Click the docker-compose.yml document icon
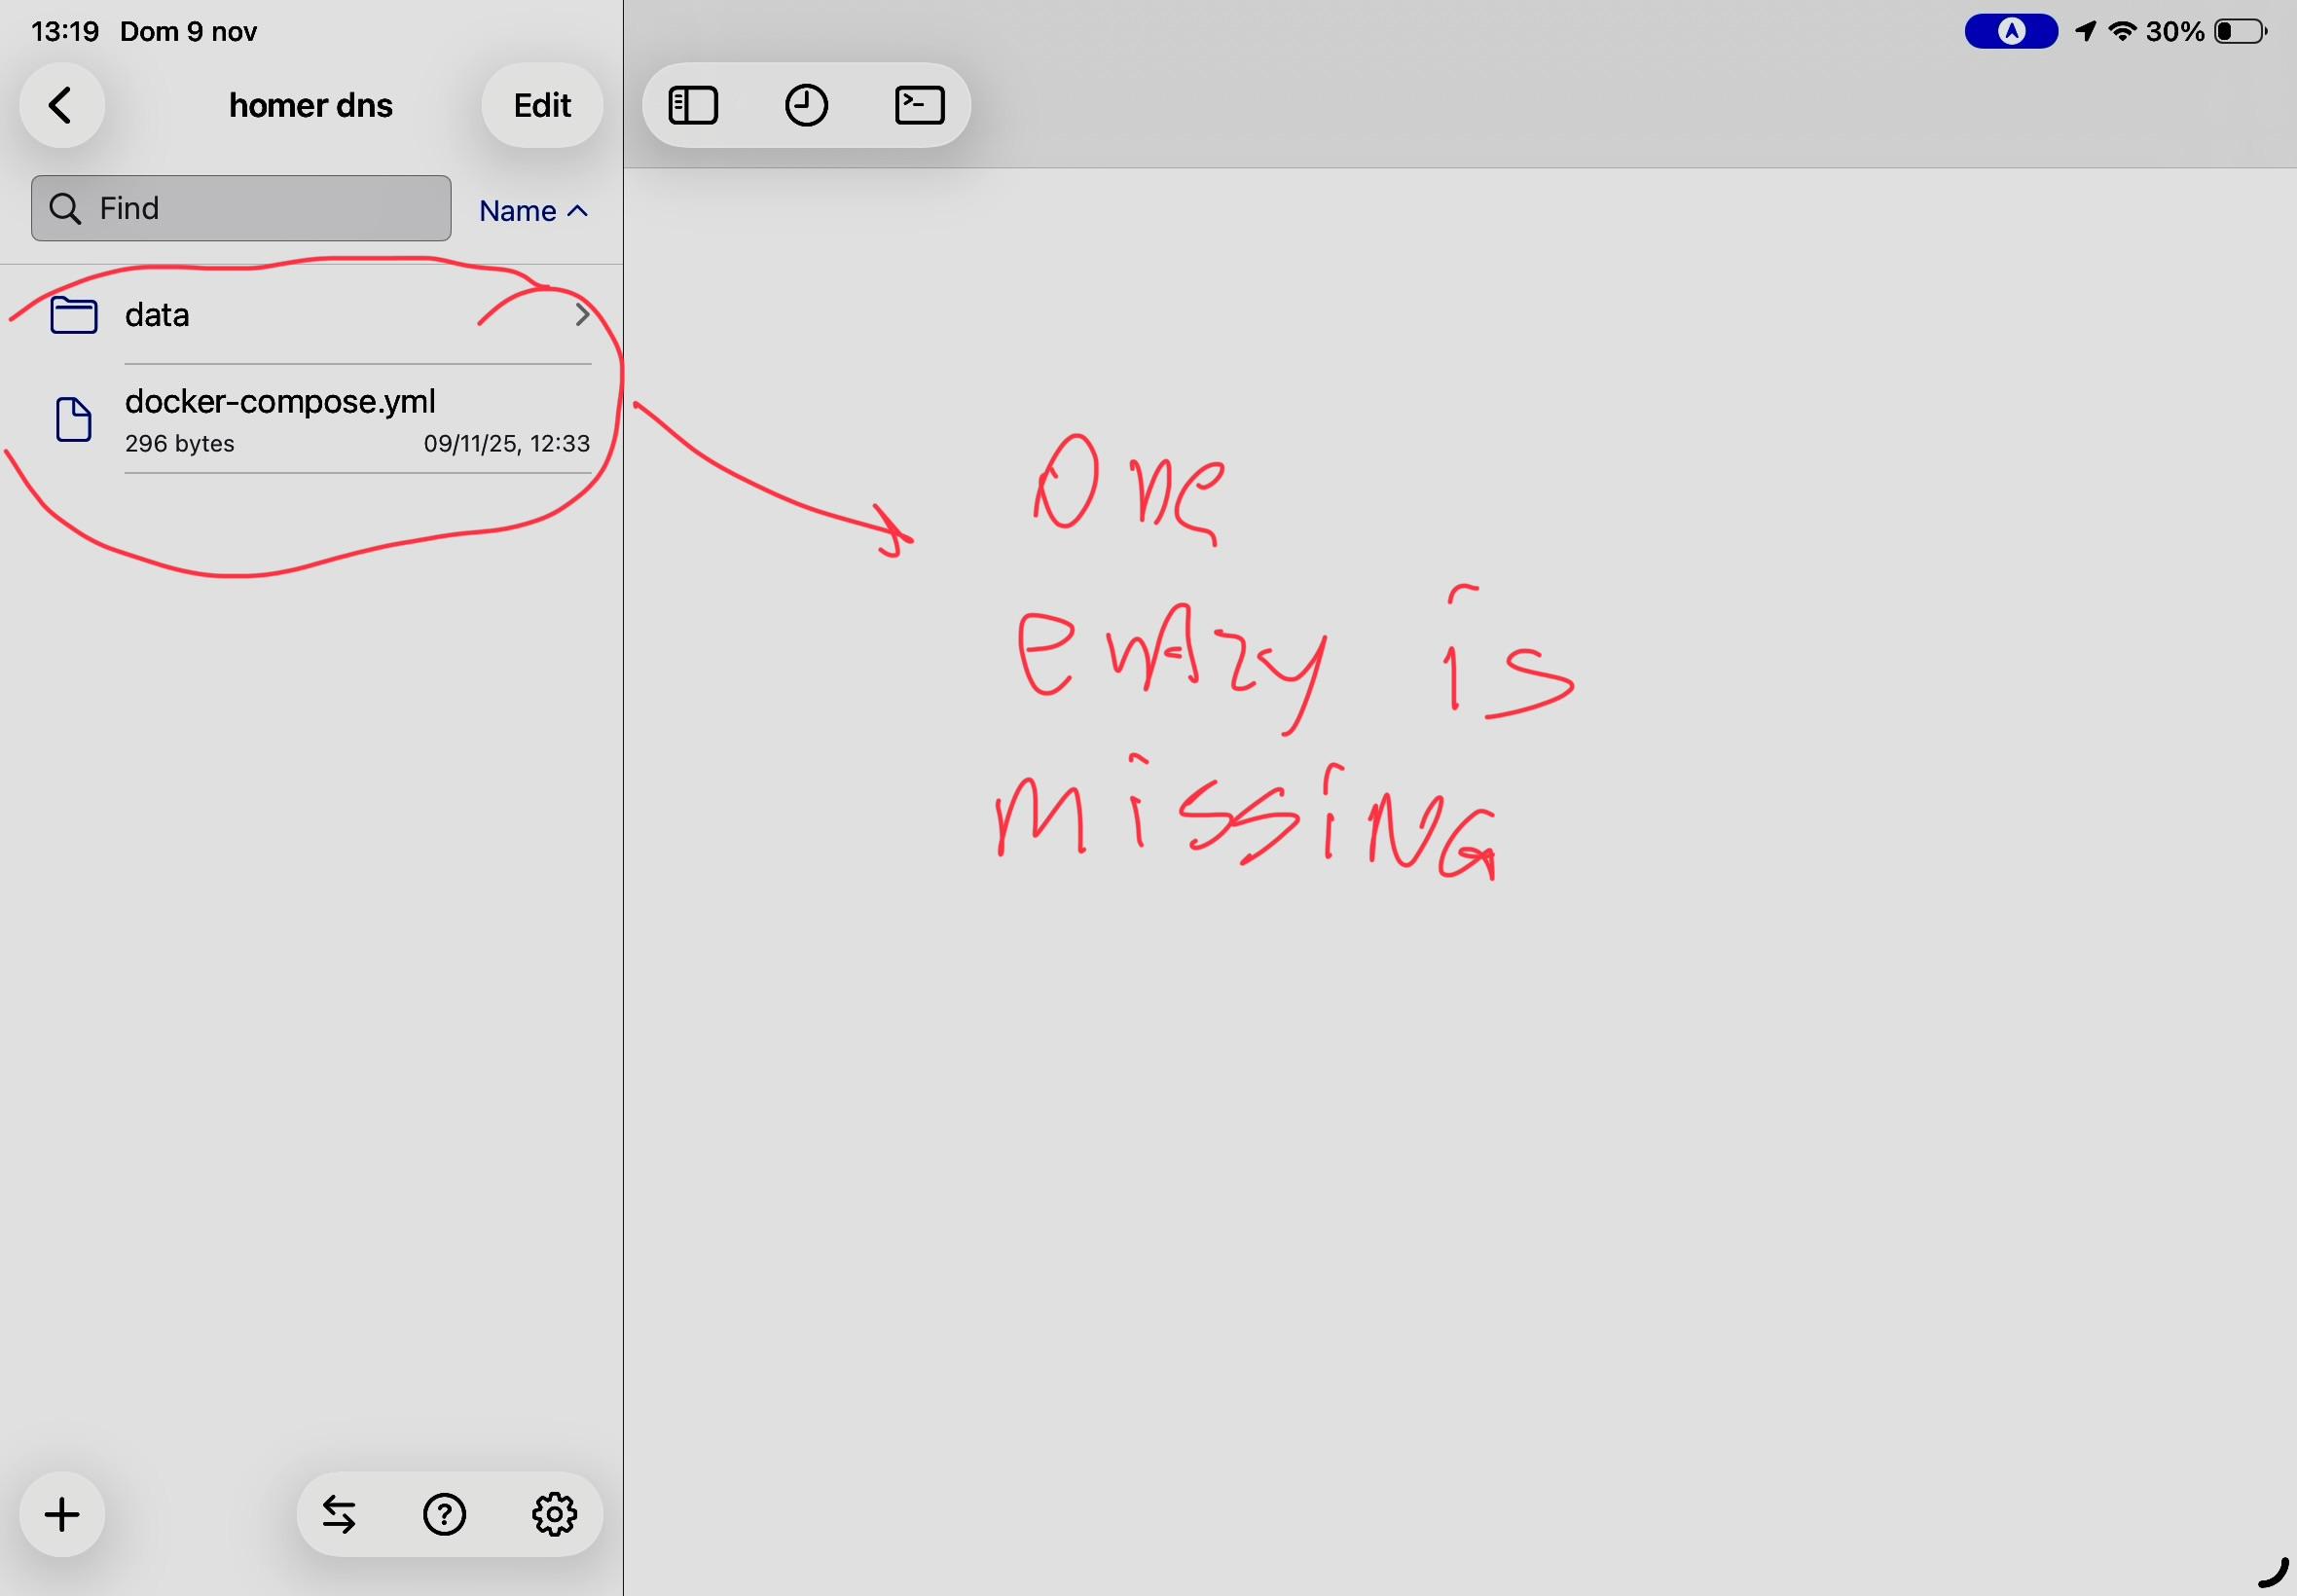The width and height of the screenshot is (2297, 1596). coord(73,419)
